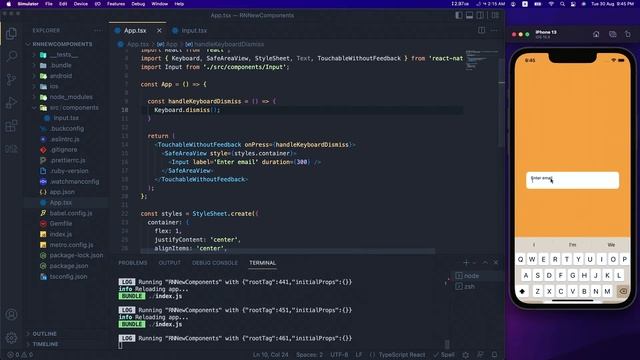Screen dimensions: 640x360
Task: Switch to the PROBLEMS panel tab
Action: click(133, 263)
